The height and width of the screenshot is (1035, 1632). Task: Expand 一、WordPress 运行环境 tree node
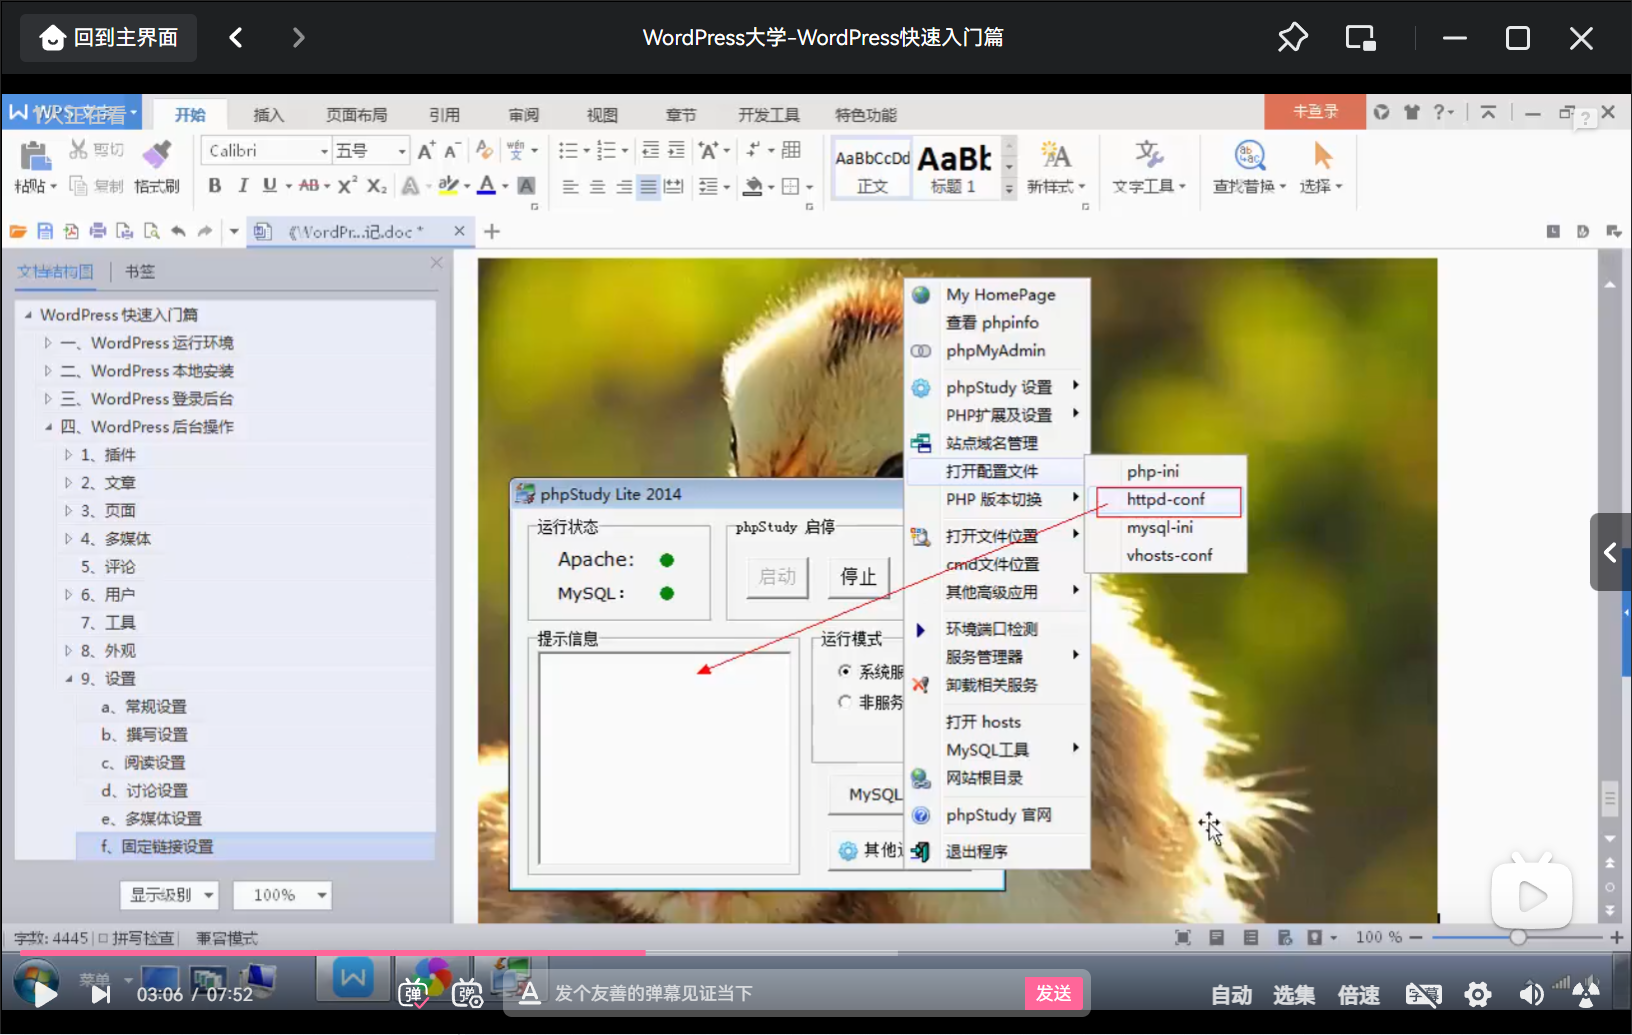tap(47, 343)
